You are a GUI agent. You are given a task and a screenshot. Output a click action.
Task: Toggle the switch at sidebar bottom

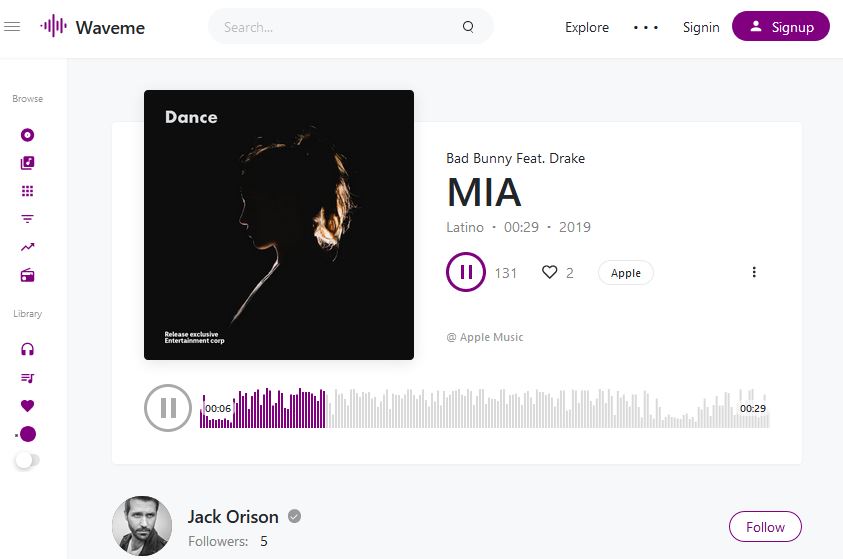pos(27,460)
